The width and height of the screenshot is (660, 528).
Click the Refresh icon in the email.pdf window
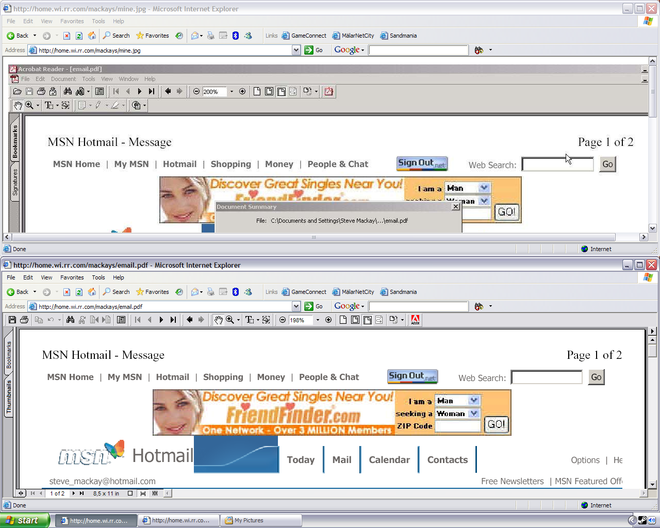79,292
